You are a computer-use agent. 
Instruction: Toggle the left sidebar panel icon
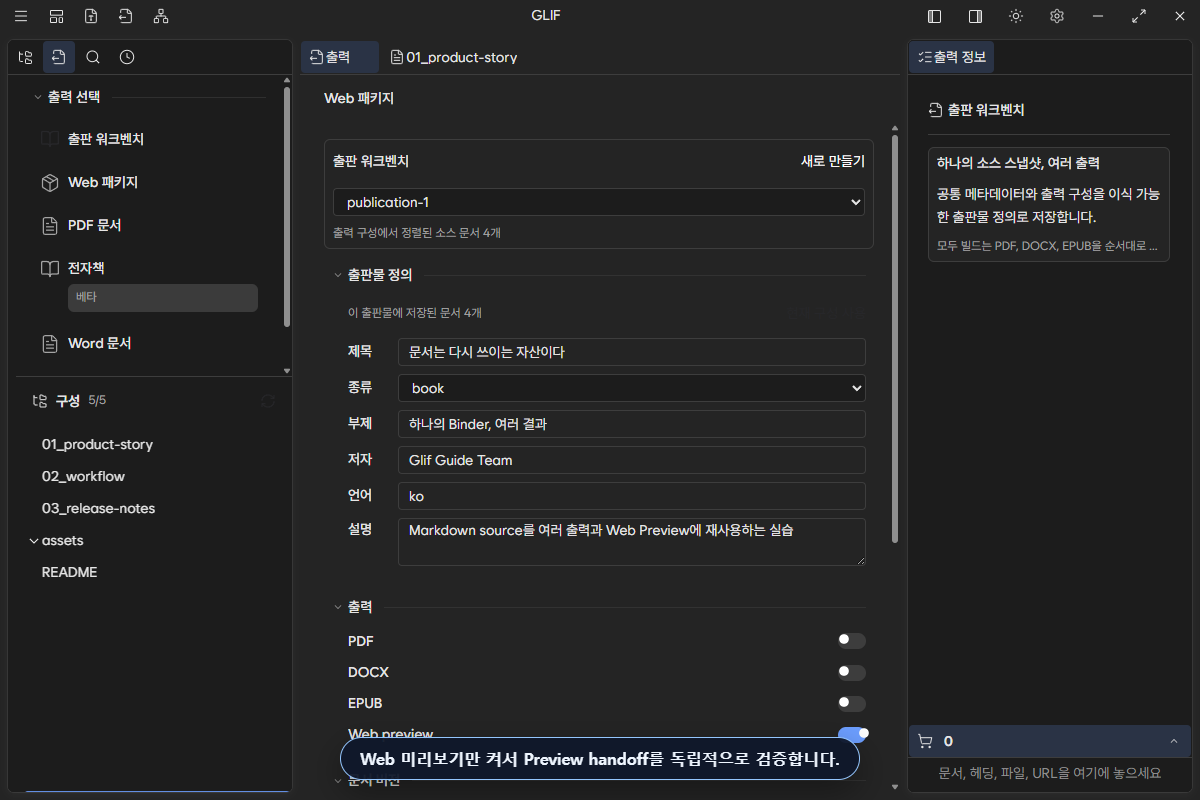tap(934, 16)
